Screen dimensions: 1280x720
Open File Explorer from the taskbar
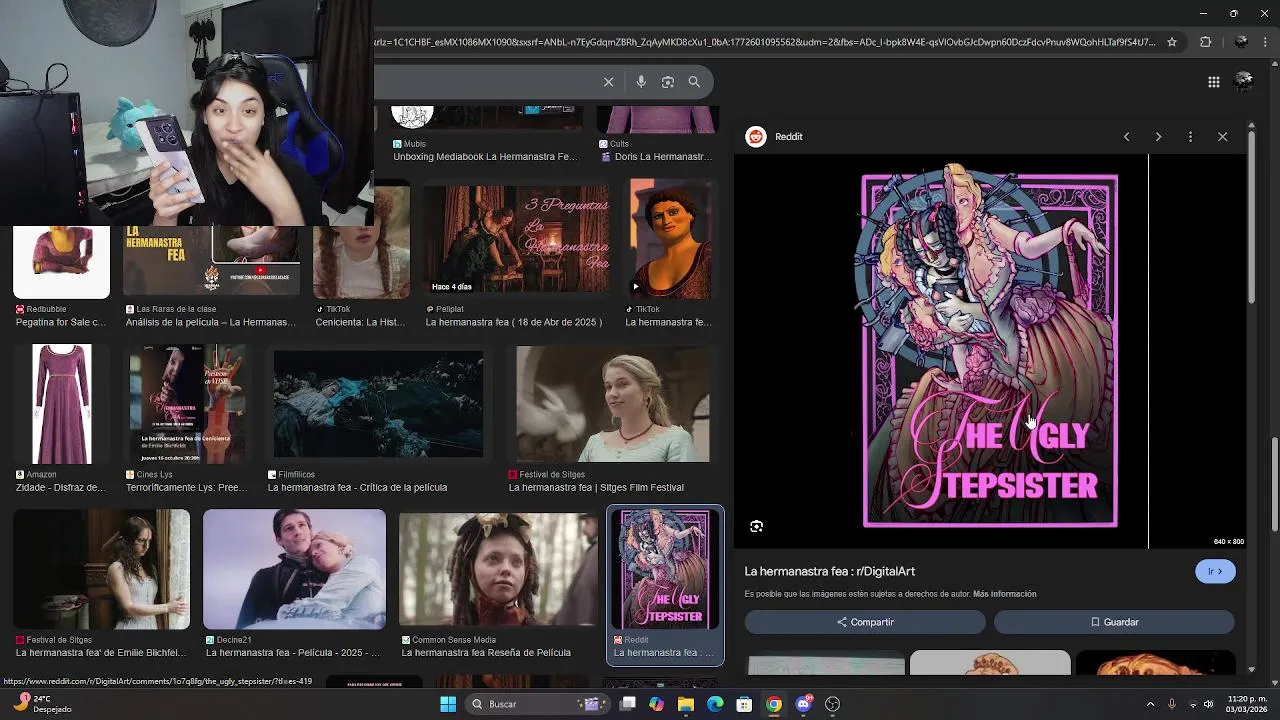coord(686,704)
